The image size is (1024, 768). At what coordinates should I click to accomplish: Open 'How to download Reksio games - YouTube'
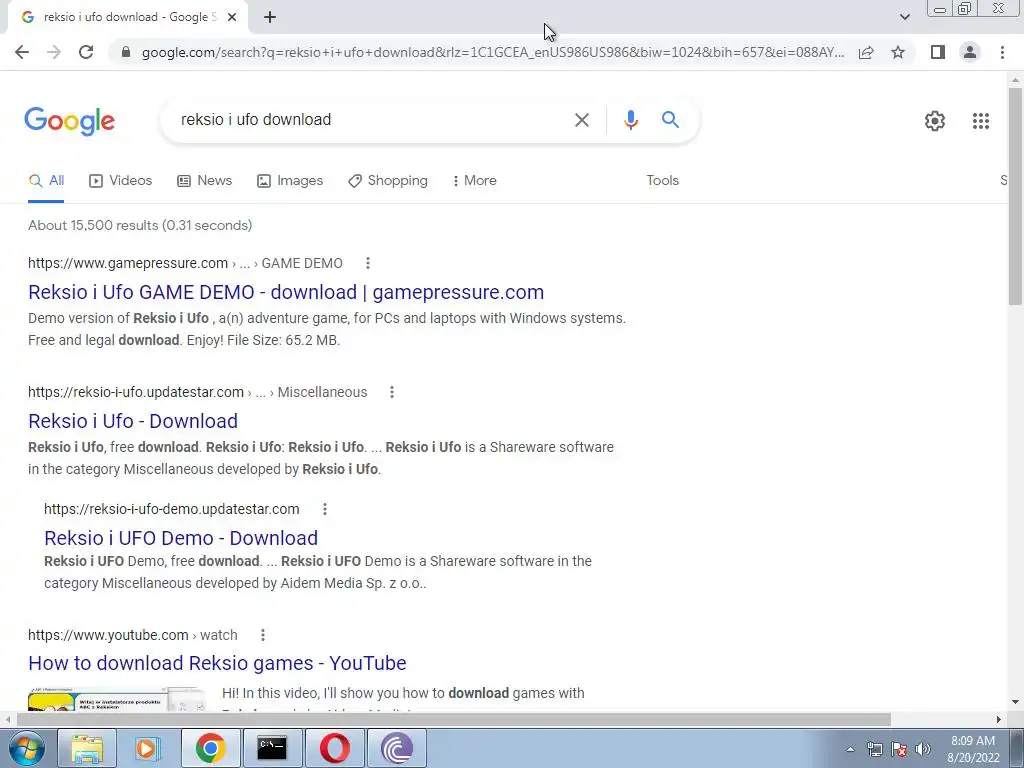(x=217, y=664)
